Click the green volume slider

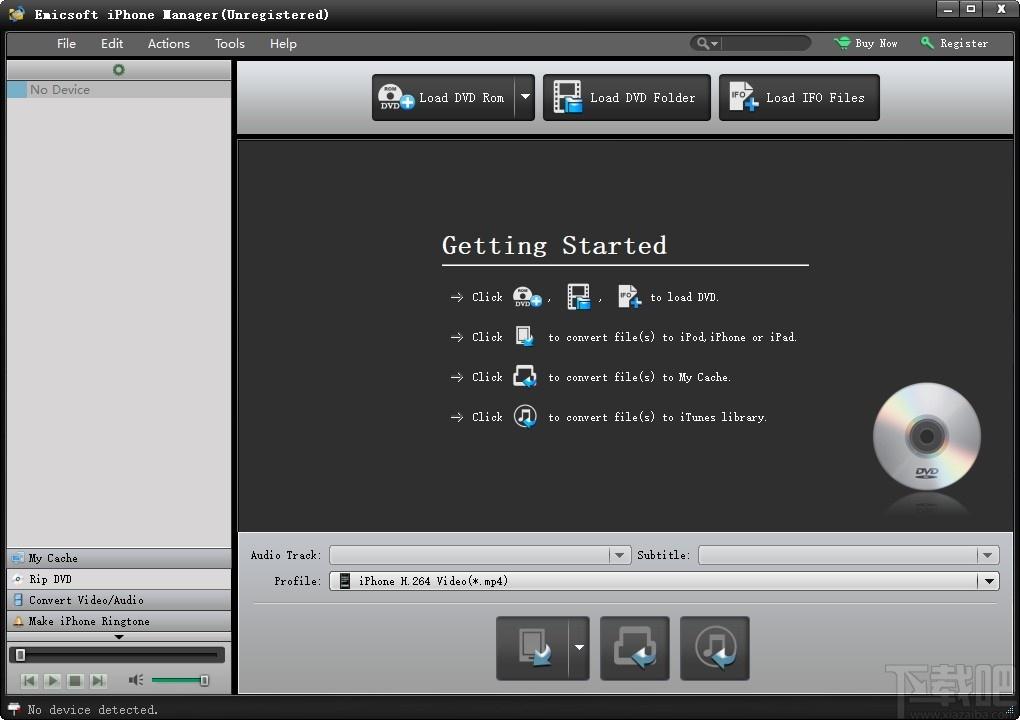(180, 680)
